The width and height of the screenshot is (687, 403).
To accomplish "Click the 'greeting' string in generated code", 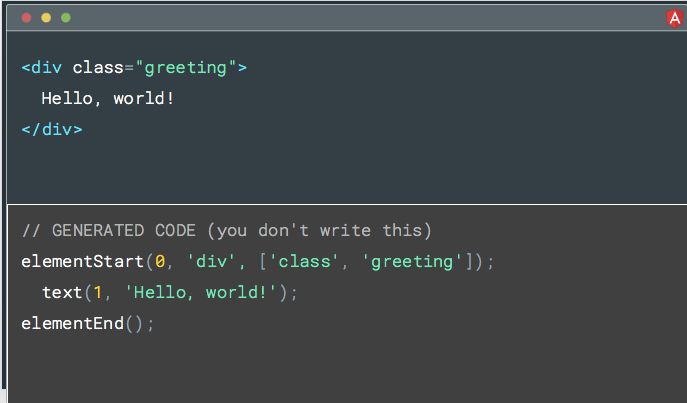I will 405,262.
